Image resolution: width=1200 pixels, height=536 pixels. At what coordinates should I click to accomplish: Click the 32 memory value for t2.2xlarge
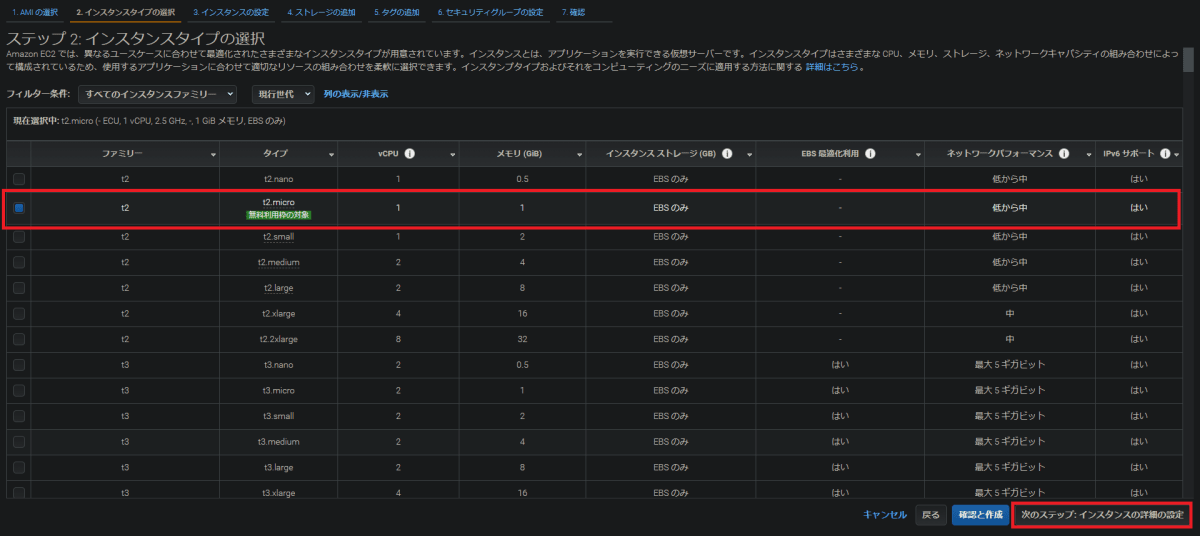(x=523, y=339)
